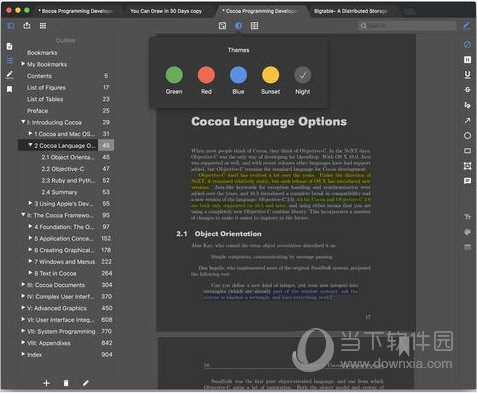
Task: Click the blue circle tool at right toolbar top
Action: (x=467, y=44)
